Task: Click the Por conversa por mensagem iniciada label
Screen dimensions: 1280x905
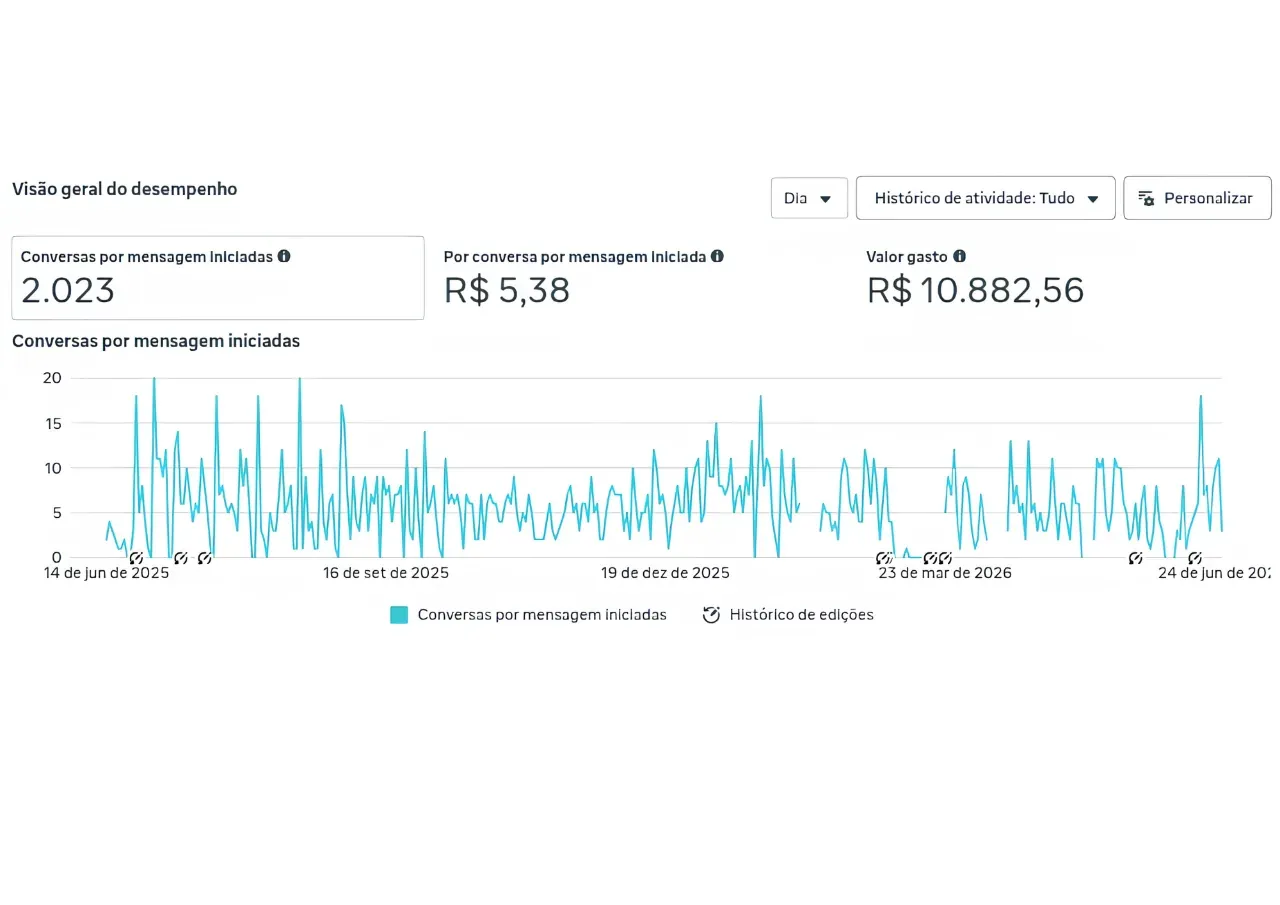Action: [x=575, y=257]
